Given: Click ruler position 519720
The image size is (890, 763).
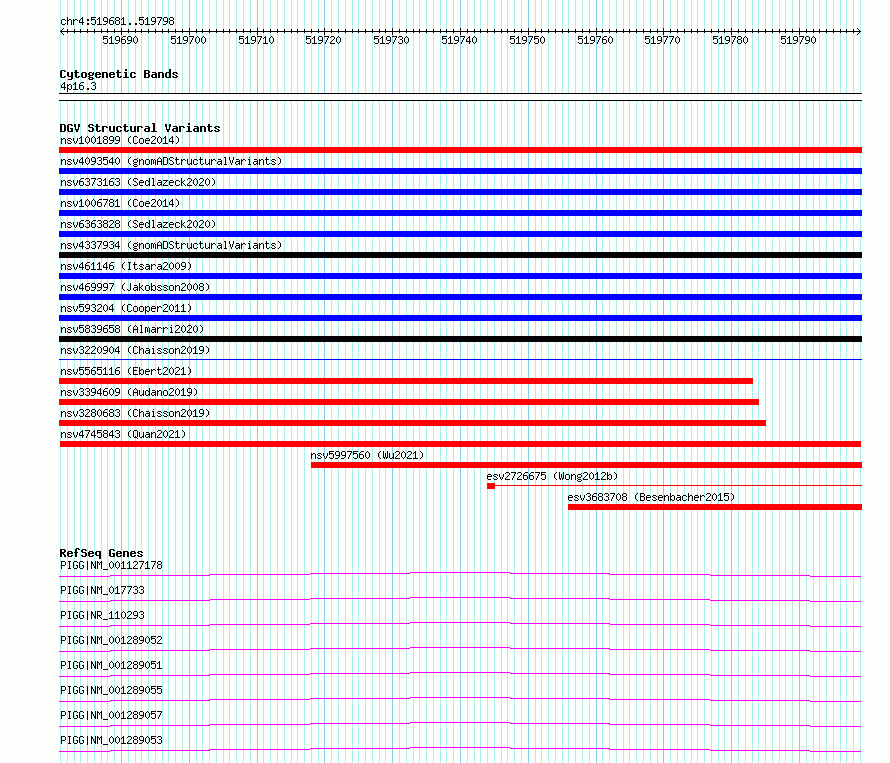Looking at the screenshot, I should (324, 40).
